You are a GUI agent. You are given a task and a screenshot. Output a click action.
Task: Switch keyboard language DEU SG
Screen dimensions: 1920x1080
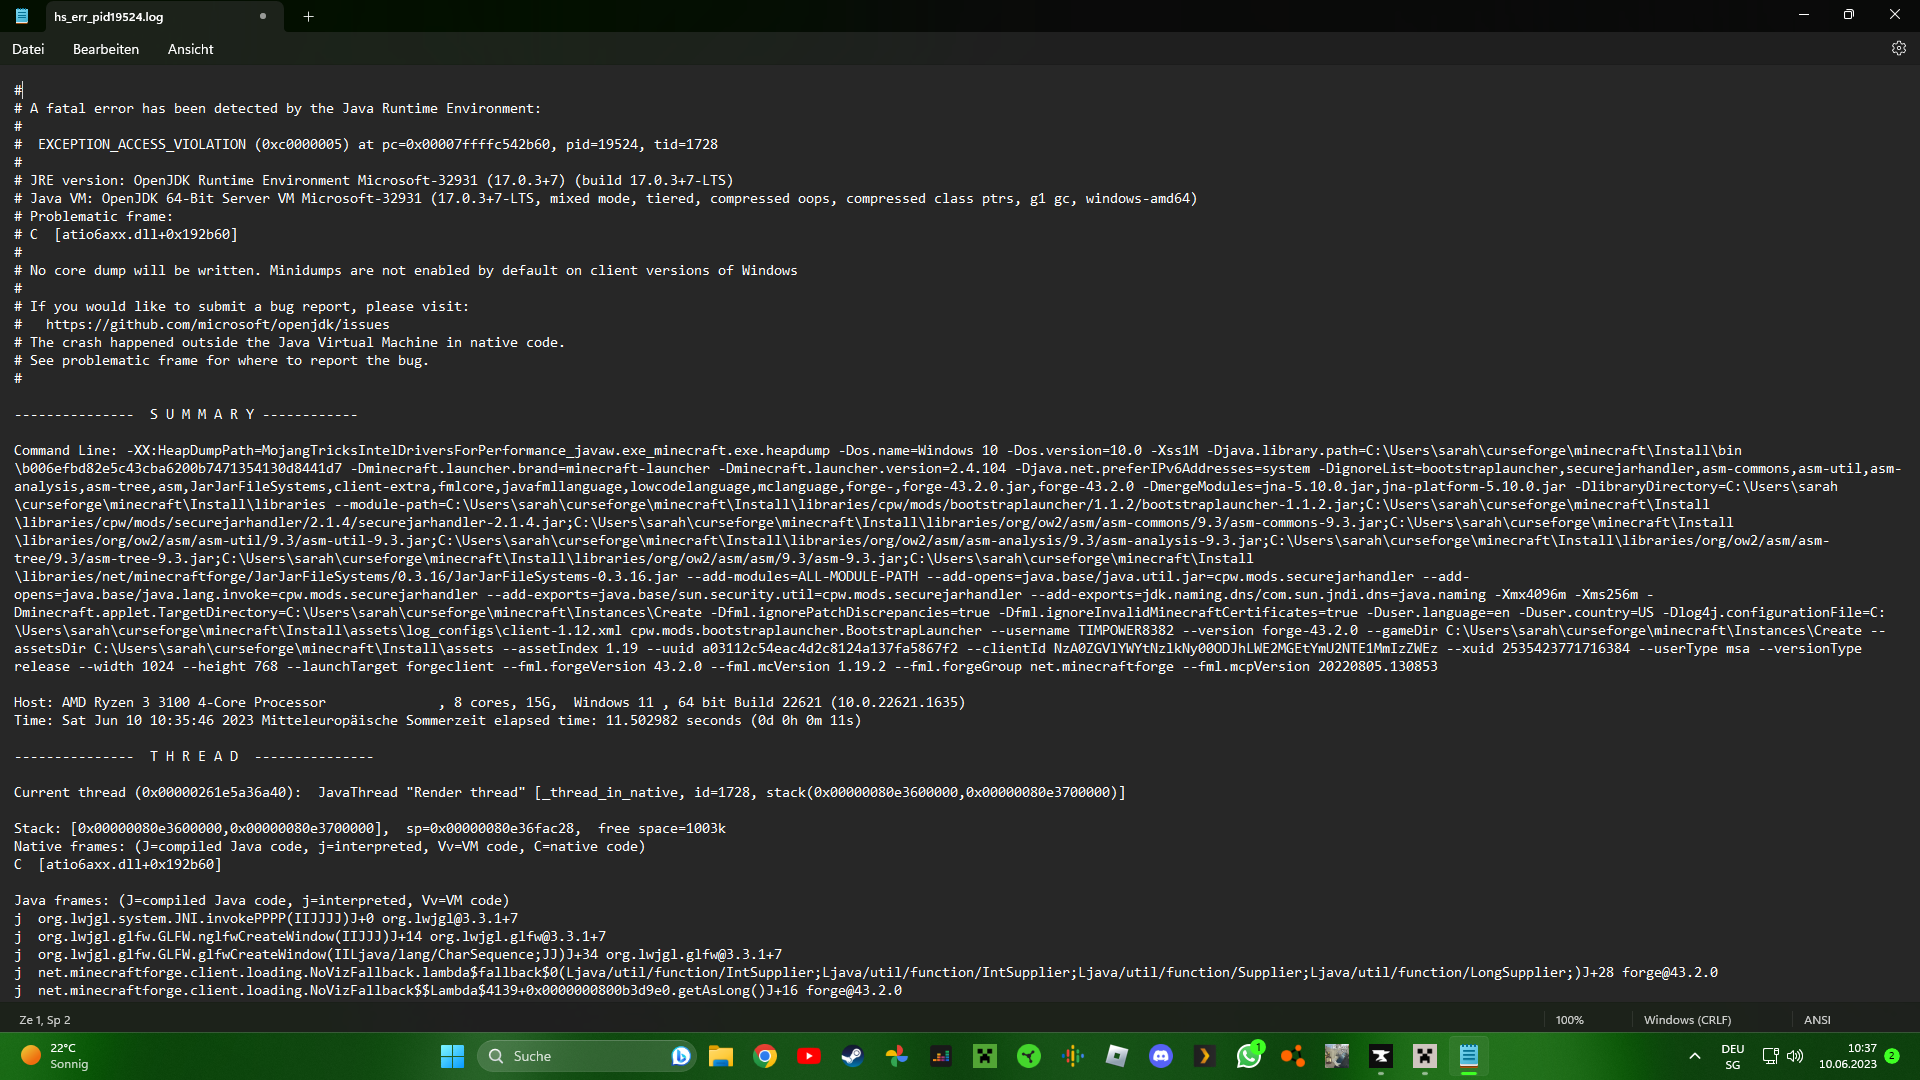(x=1733, y=1056)
